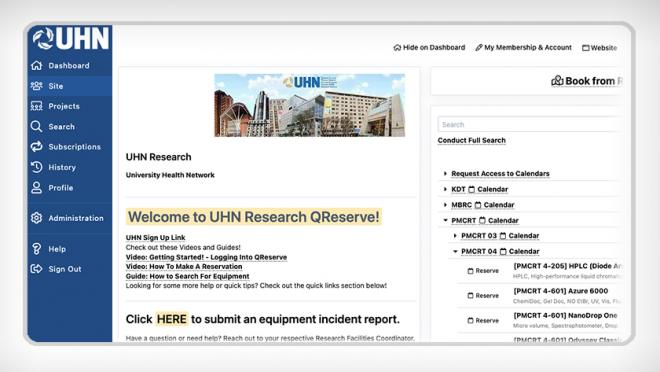Click the UHN buildings banner image
660x372 pixels.
[x=310, y=105]
